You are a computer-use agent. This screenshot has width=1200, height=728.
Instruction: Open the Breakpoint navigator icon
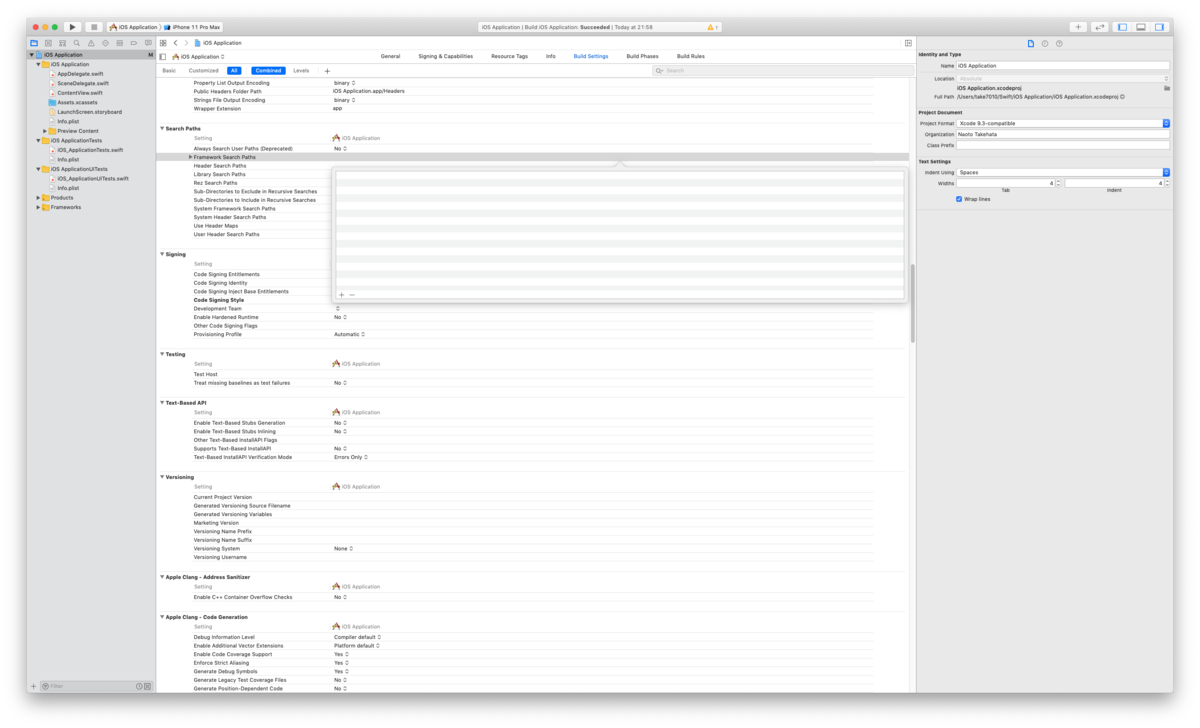[134, 43]
